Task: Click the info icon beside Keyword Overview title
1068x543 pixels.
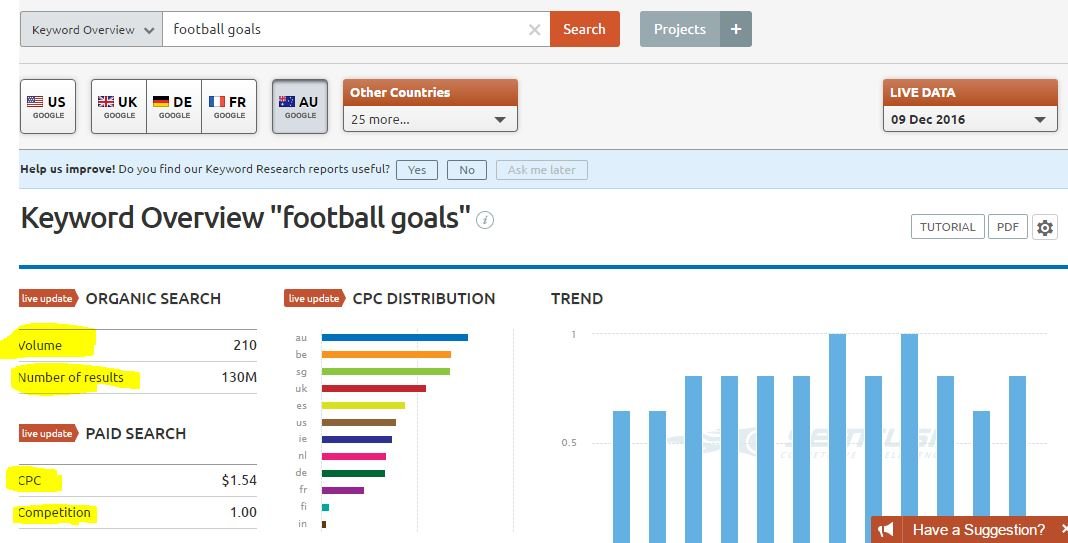Action: [x=485, y=220]
